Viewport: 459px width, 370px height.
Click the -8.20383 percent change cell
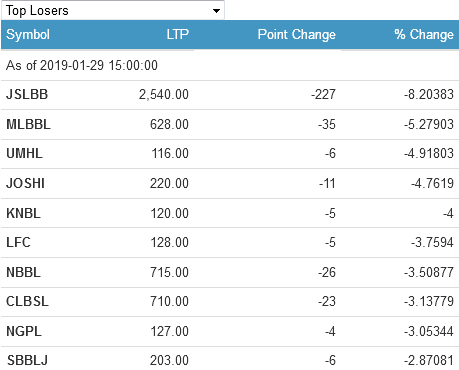click(x=429, y=95)
